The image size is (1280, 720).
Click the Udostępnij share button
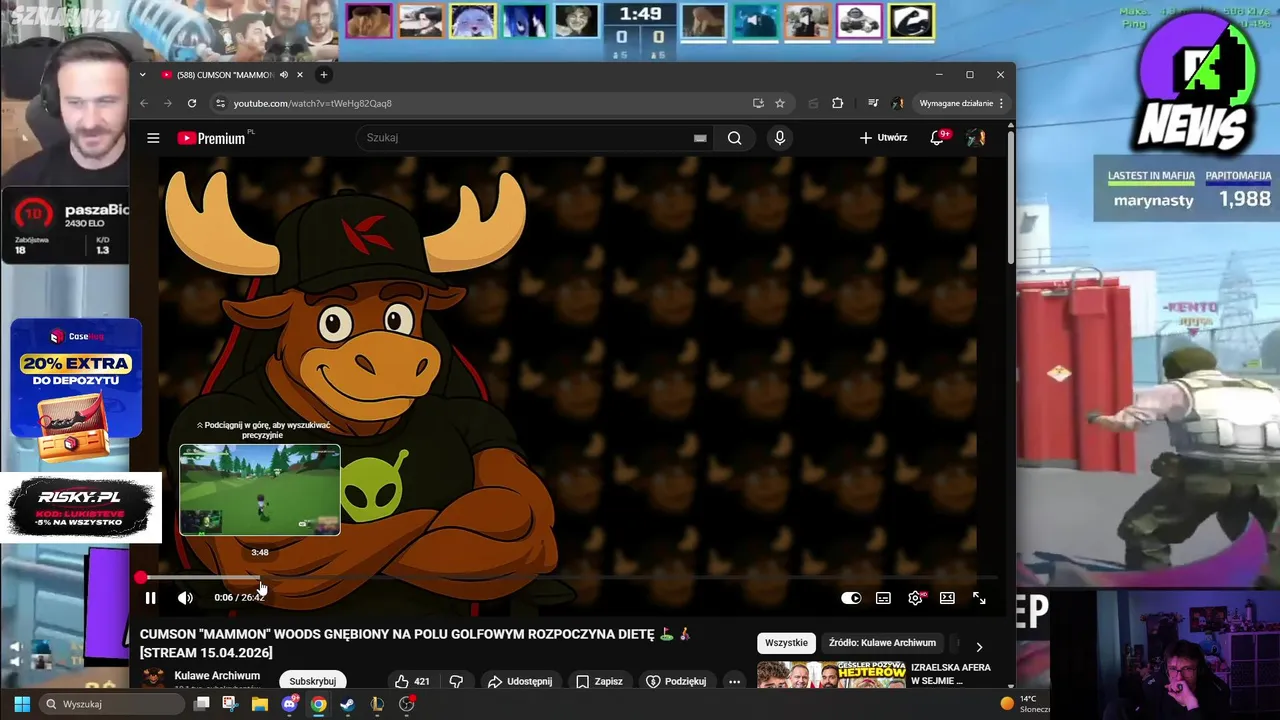pos(519,681)
